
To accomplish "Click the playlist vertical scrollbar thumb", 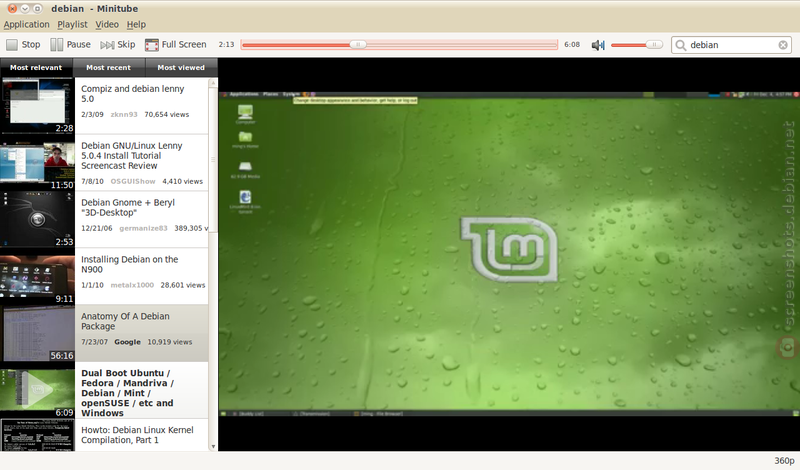I will click(x=213, y=159).
